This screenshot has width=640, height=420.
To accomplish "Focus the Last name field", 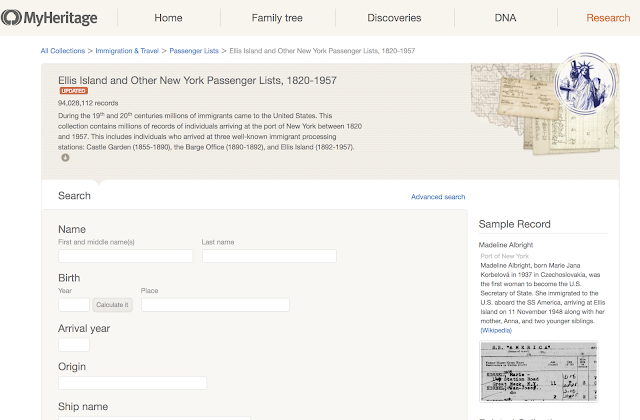I will pyautogui.click(x=269, y=256).
